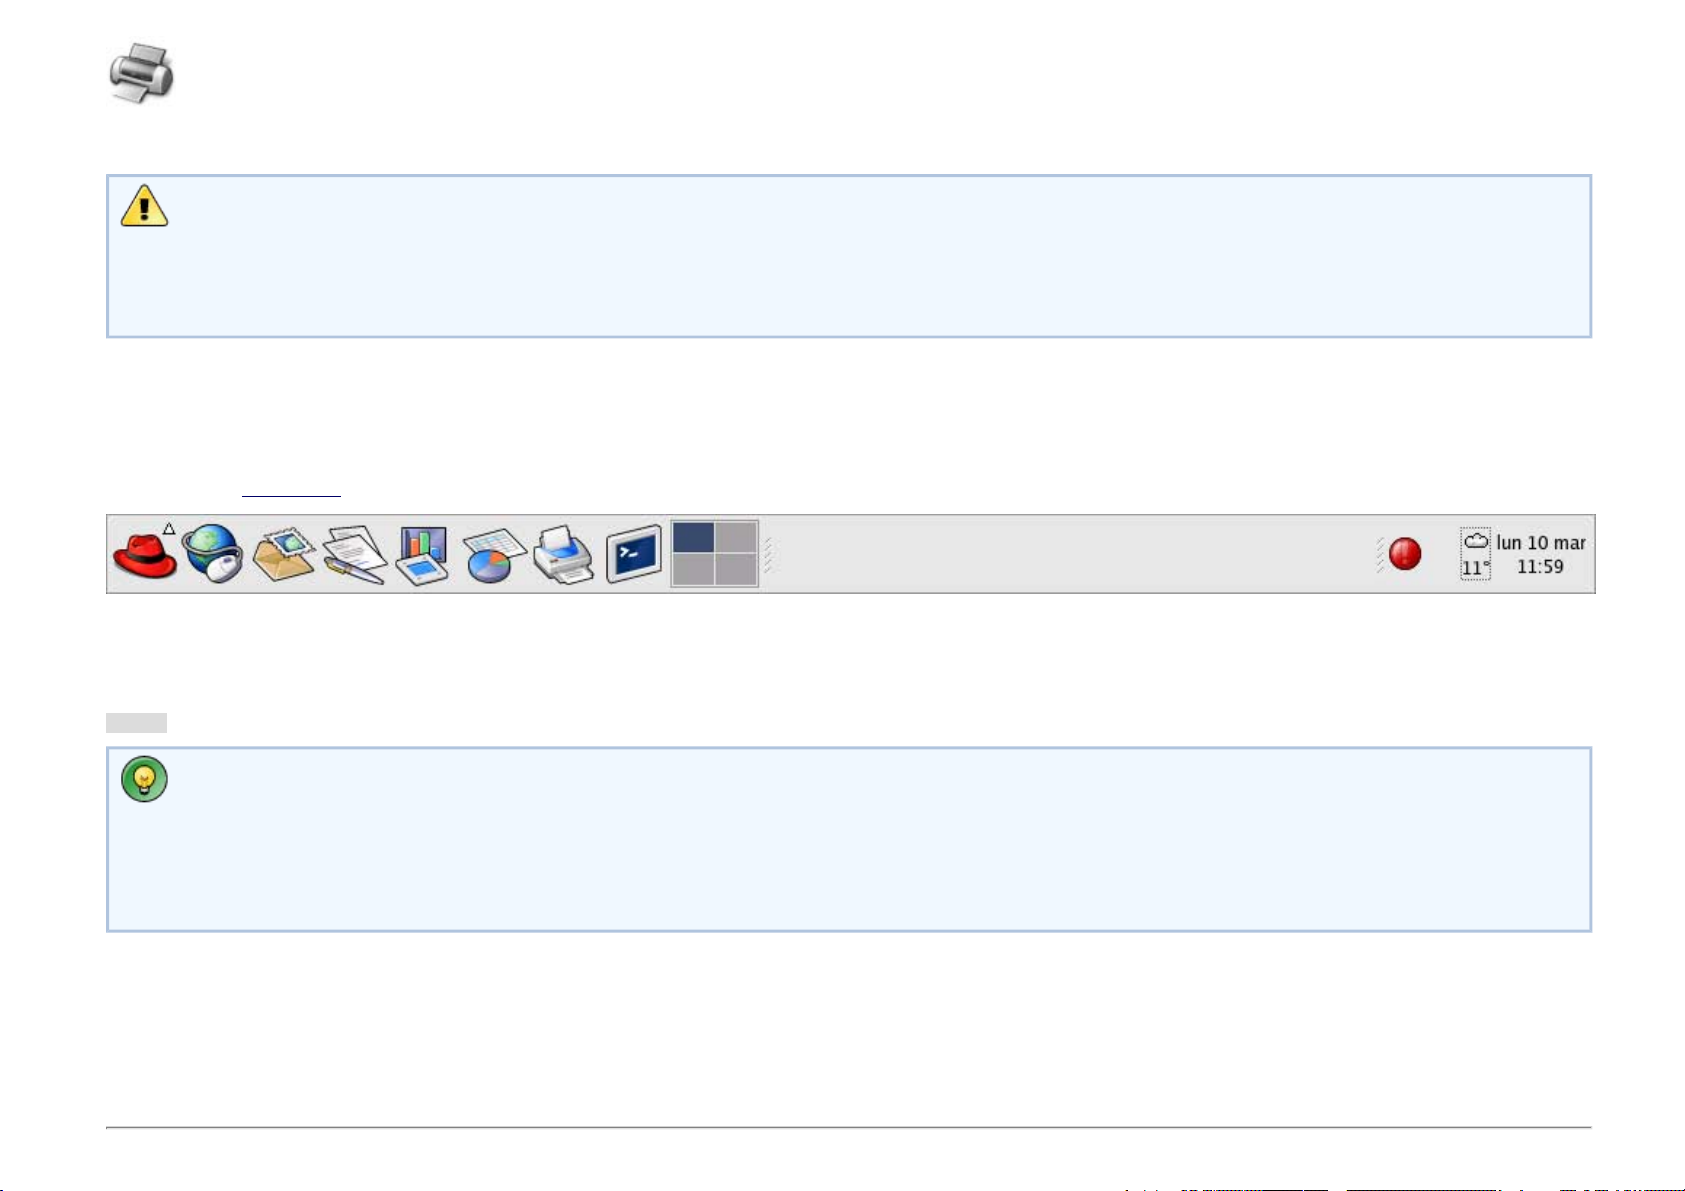Click the date and time clock
Image resolution: width=1685 pixels, height=1191 pixels.
pos(1540,554)
